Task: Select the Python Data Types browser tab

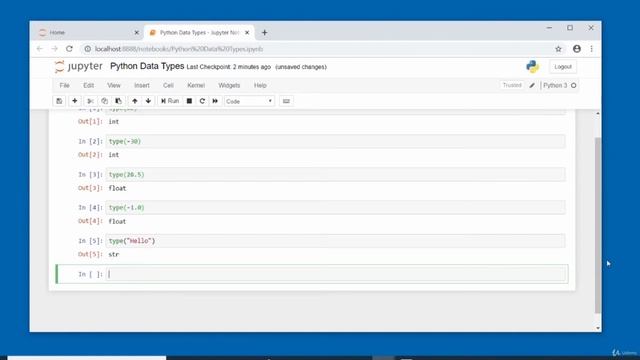Action: point(198,32)
